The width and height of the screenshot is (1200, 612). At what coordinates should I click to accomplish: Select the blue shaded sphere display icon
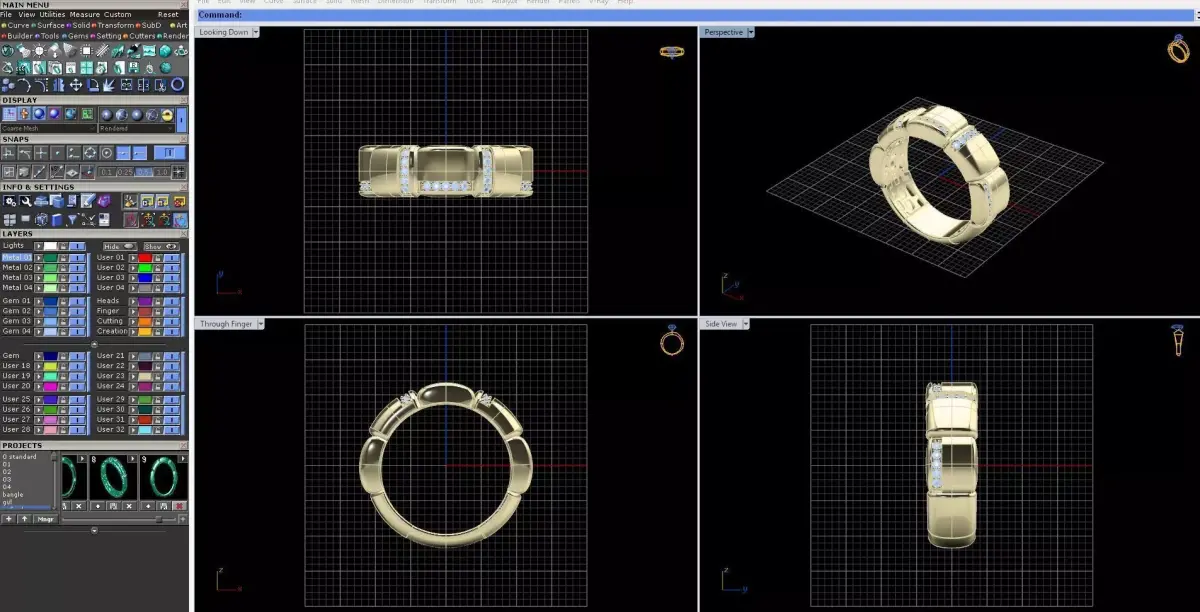pyautogui.click(x=39, y=114)
